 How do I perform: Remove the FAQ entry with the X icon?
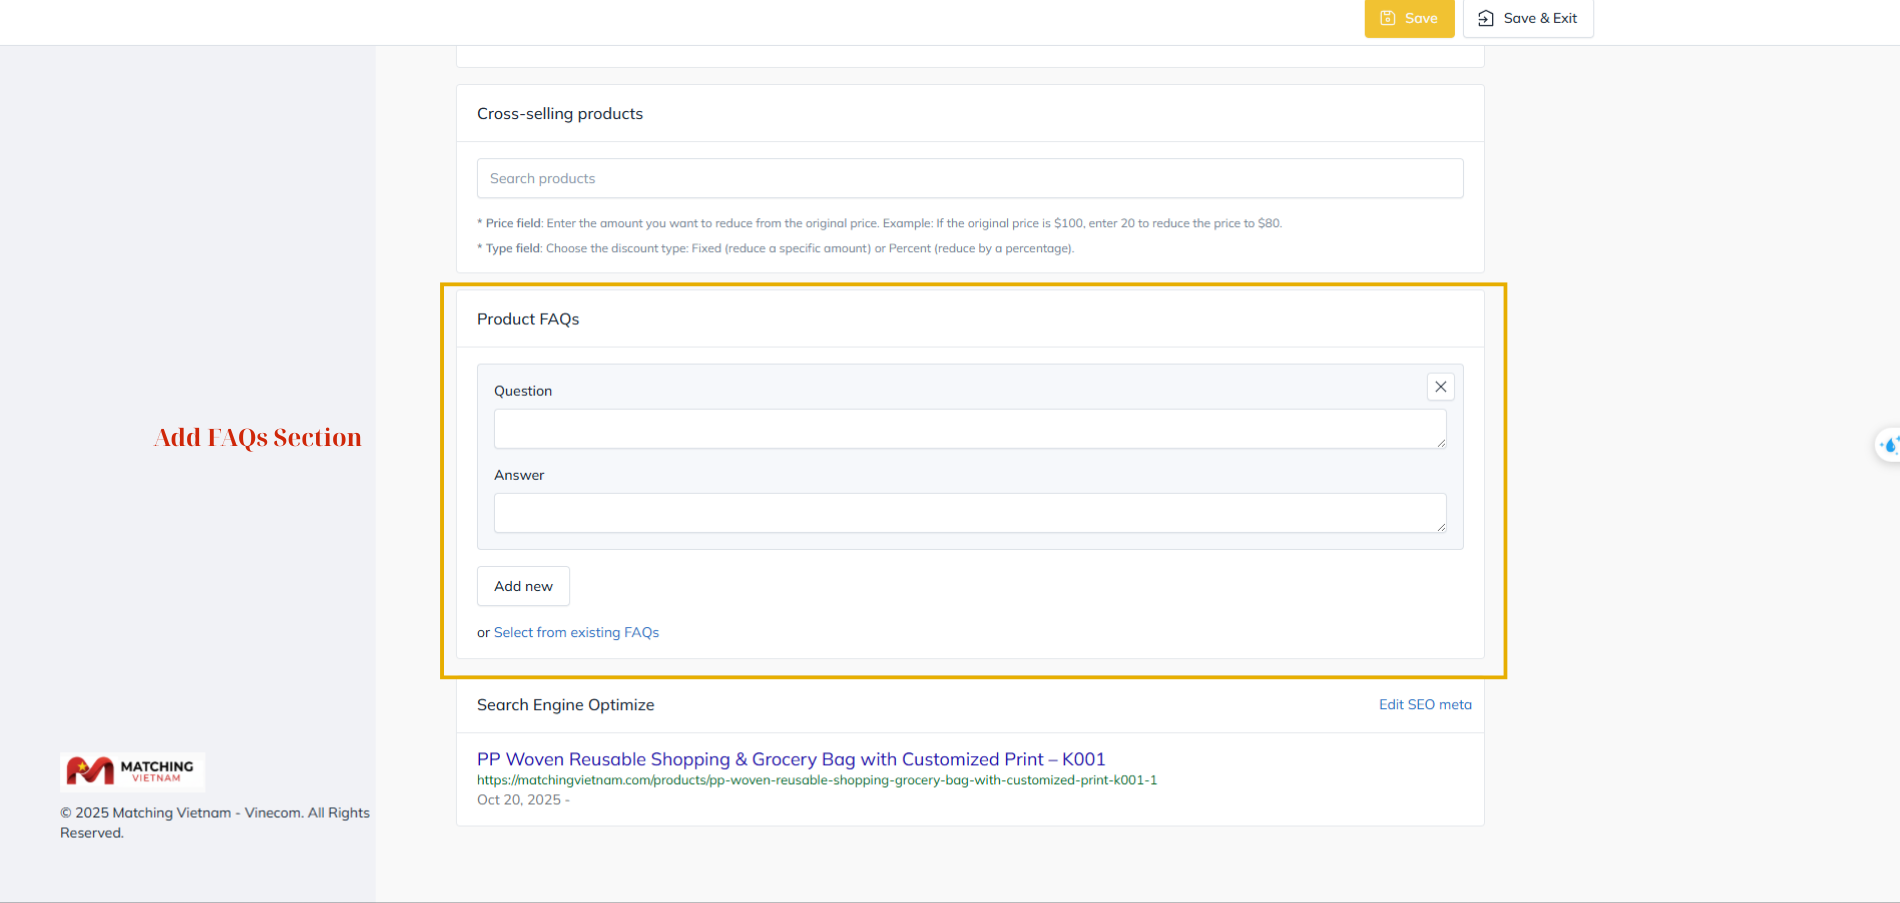click(x=1440, y=387)
